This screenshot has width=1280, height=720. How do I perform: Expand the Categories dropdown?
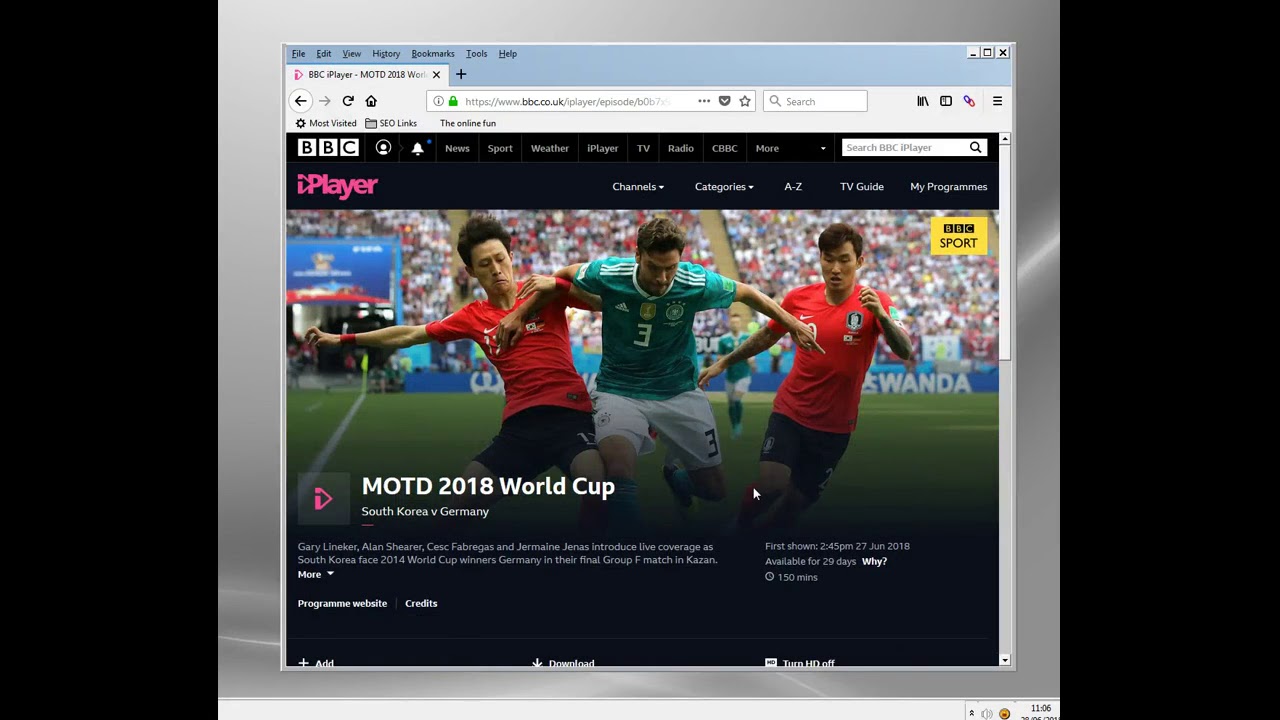[724, 187]
